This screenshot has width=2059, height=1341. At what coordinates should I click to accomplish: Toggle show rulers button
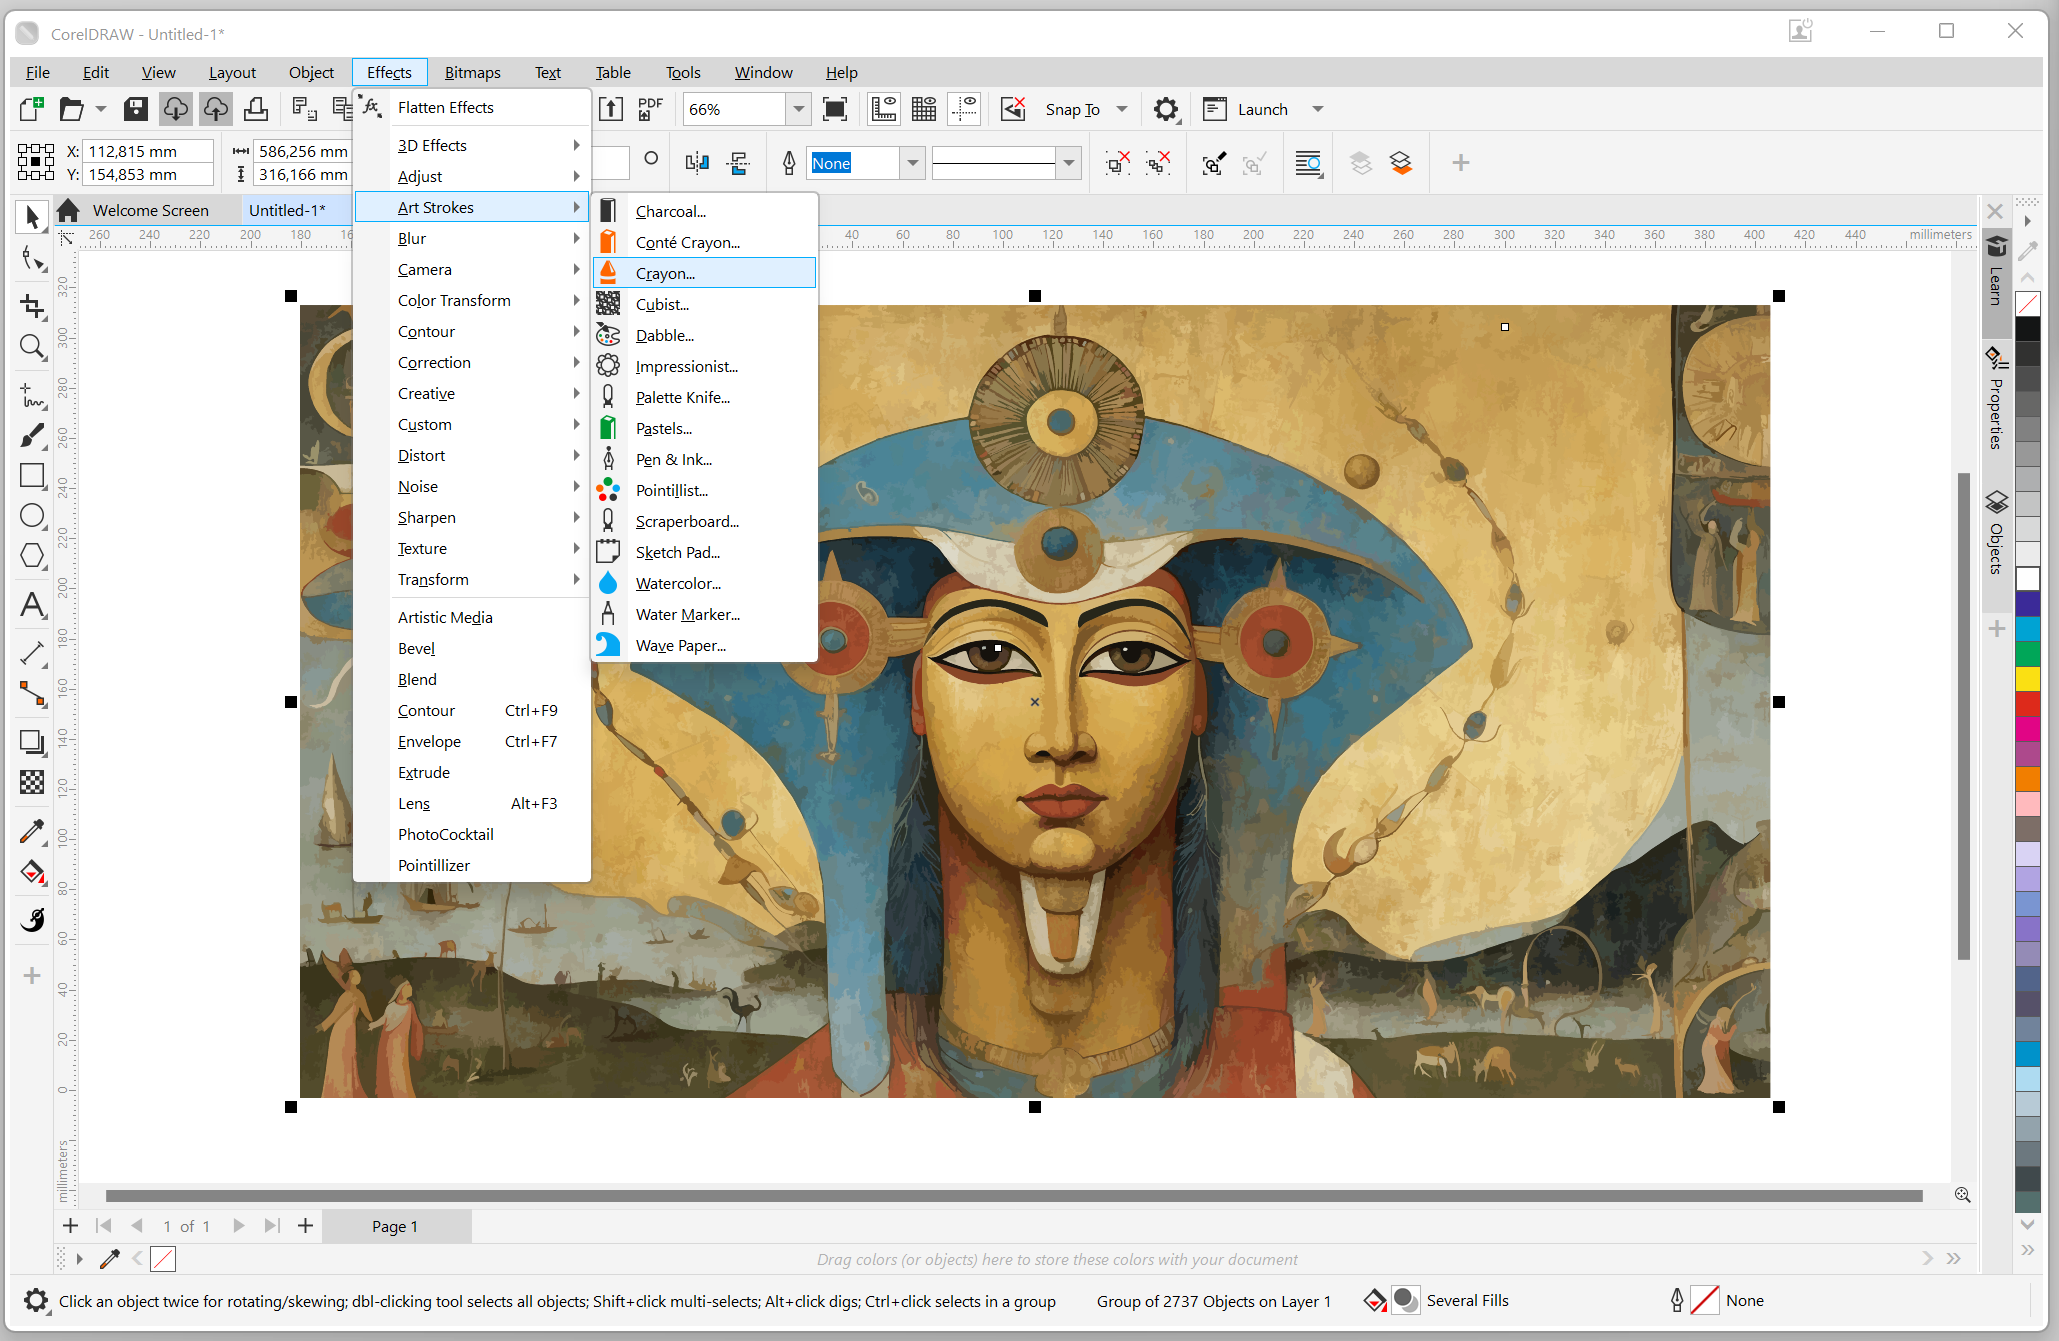tap(884, 109)
